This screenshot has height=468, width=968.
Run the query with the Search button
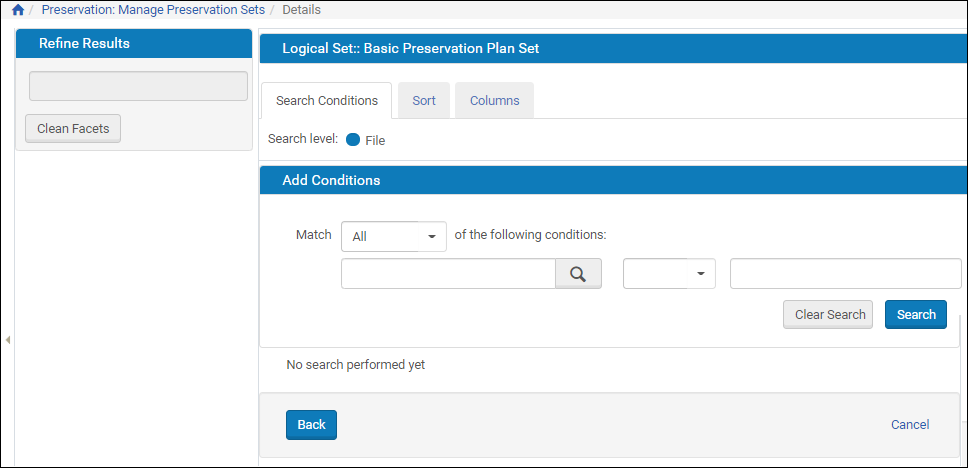(x=915, y=314)
